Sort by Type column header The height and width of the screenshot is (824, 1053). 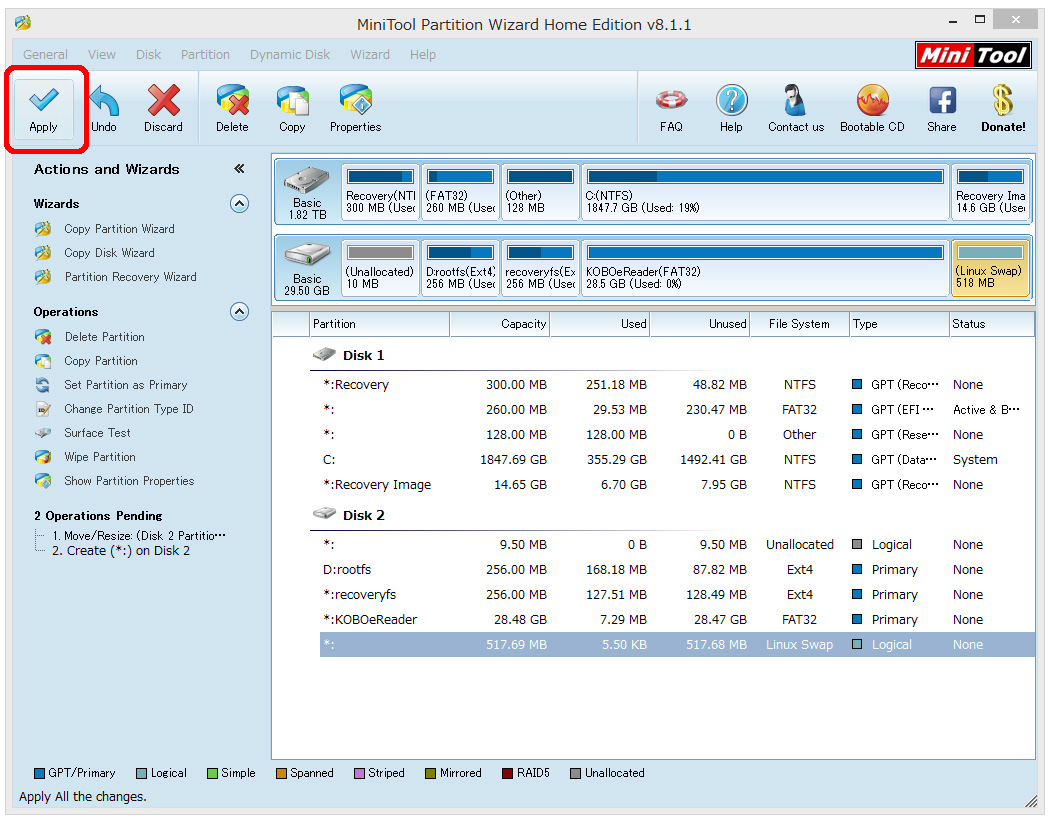(899, 324)
